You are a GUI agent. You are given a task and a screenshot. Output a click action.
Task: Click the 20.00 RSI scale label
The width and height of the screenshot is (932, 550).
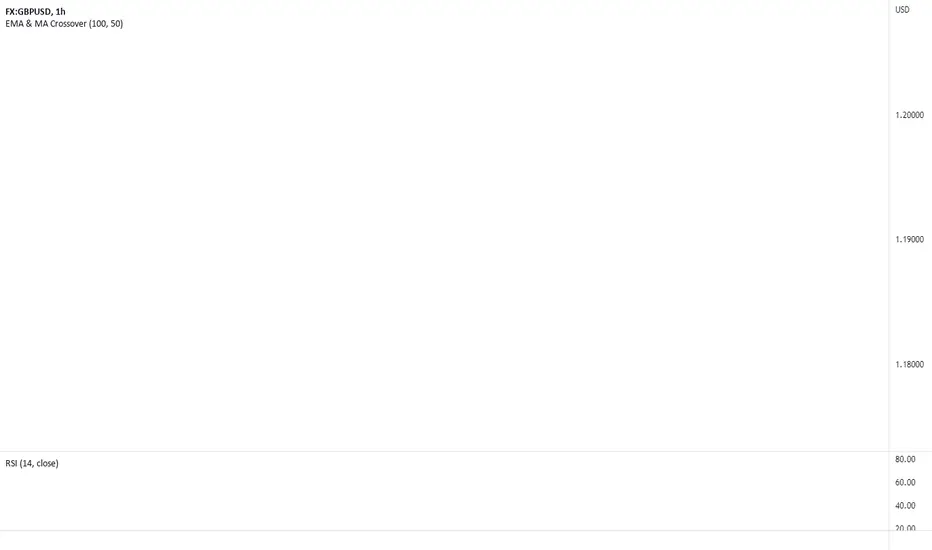[905, 527]
